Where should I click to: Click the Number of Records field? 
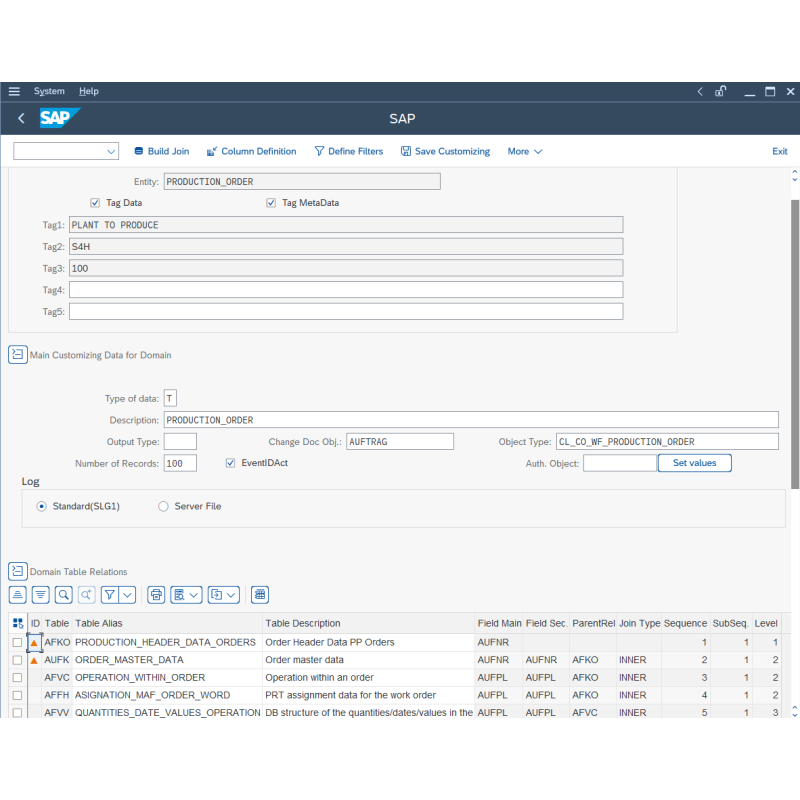(180, 463)
